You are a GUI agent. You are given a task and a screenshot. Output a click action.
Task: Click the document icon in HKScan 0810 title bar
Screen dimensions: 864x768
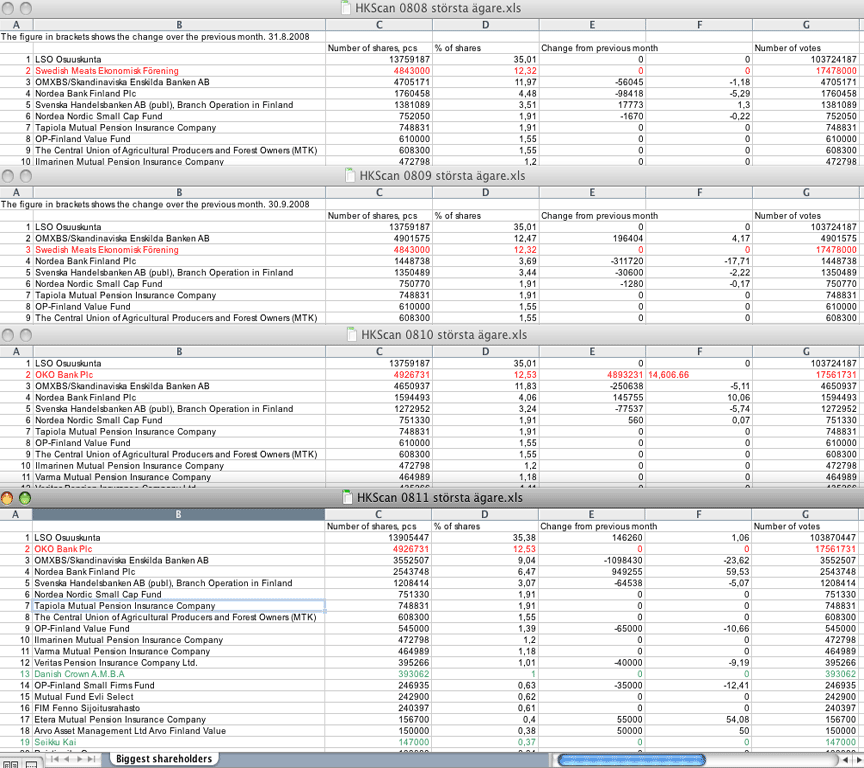click(x=352, y=334)
